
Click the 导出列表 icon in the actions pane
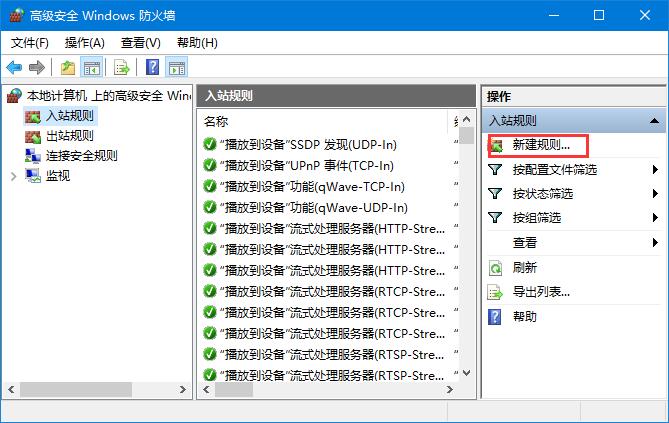point(495,292)
